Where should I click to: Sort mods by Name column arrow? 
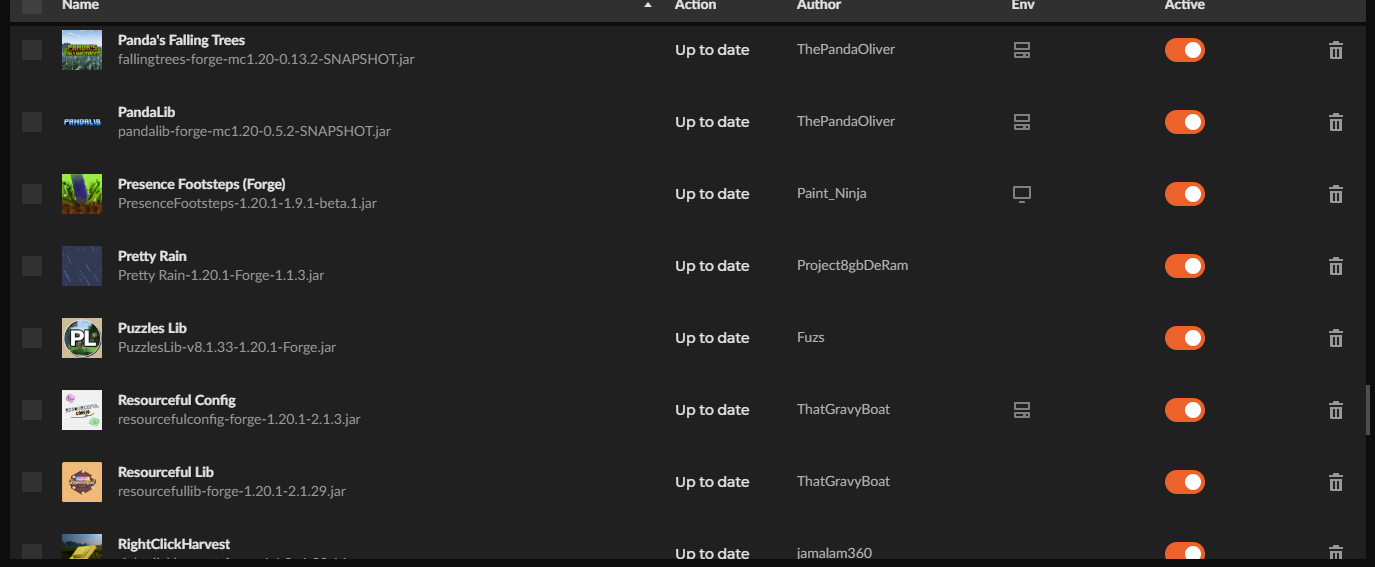pos(648,6)
